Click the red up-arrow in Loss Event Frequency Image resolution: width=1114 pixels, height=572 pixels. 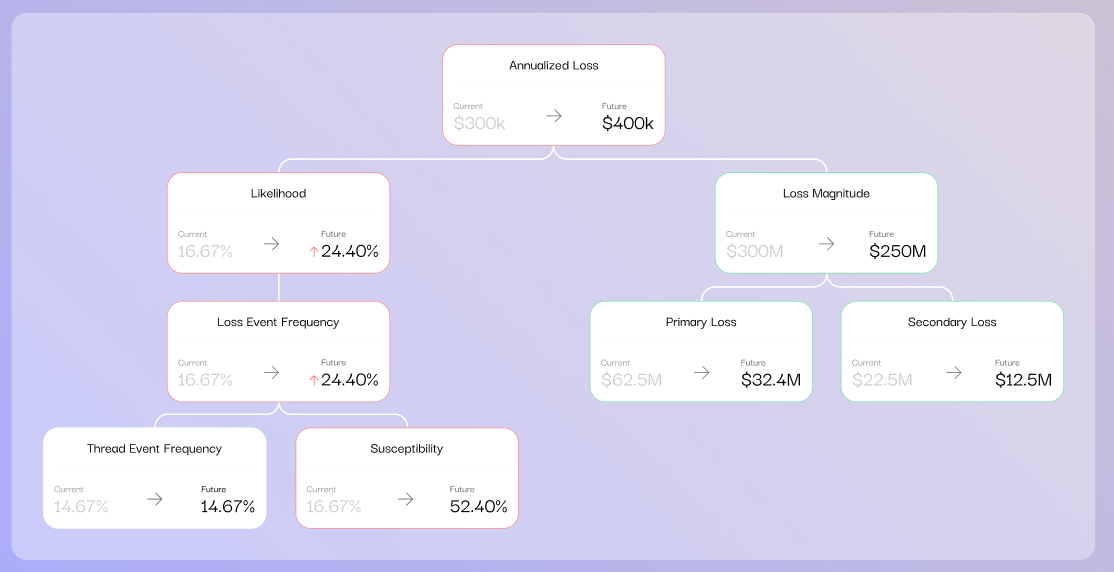[314, 380]
